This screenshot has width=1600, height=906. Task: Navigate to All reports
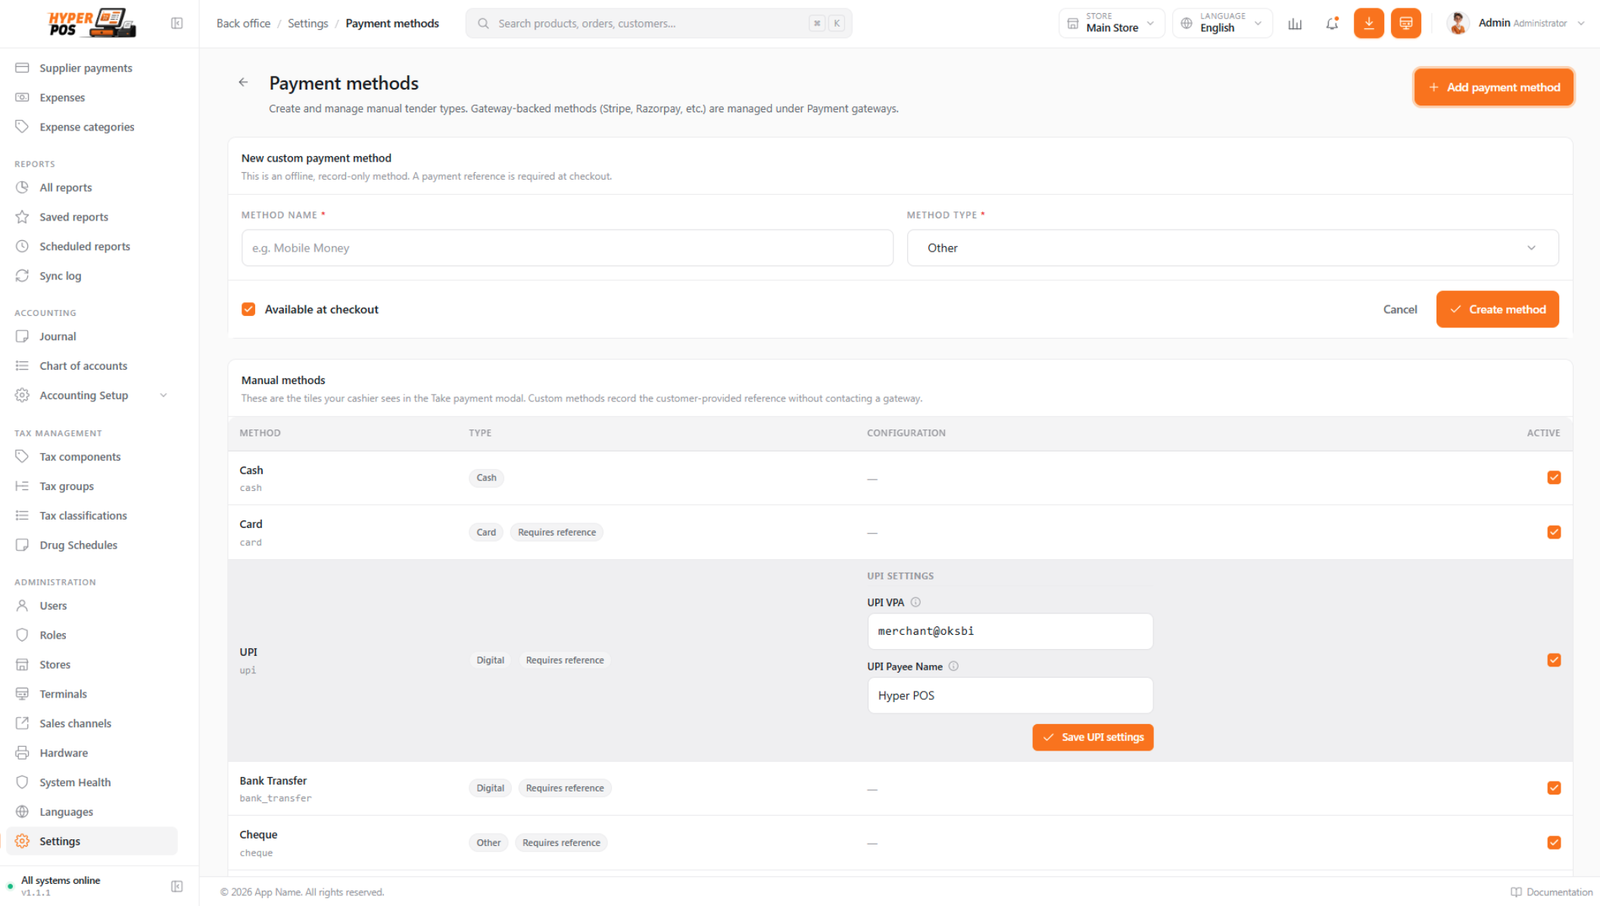pyautogui.click(x=91, y=188)
